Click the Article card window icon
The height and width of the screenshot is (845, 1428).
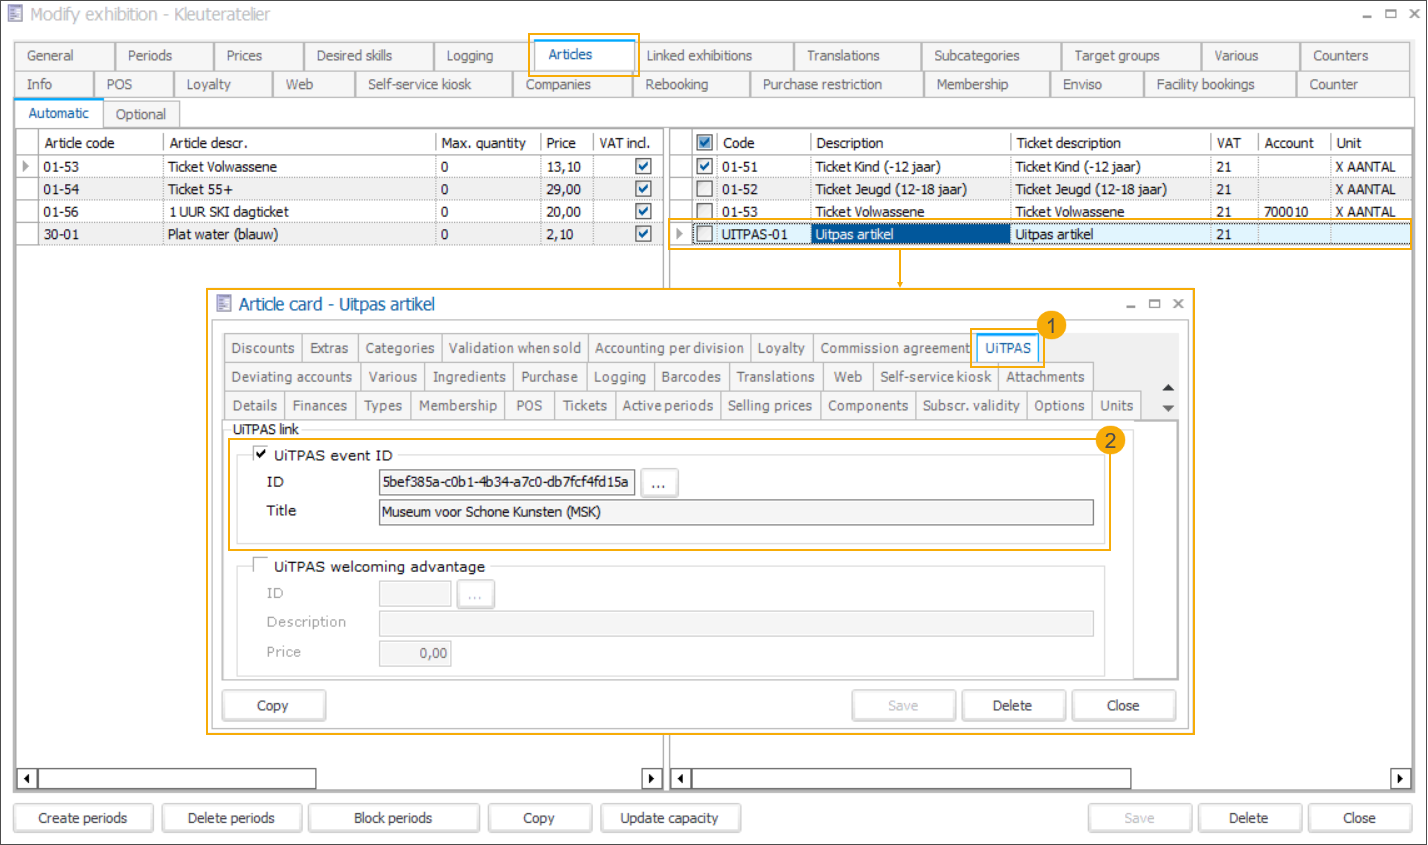click(224, 304)
